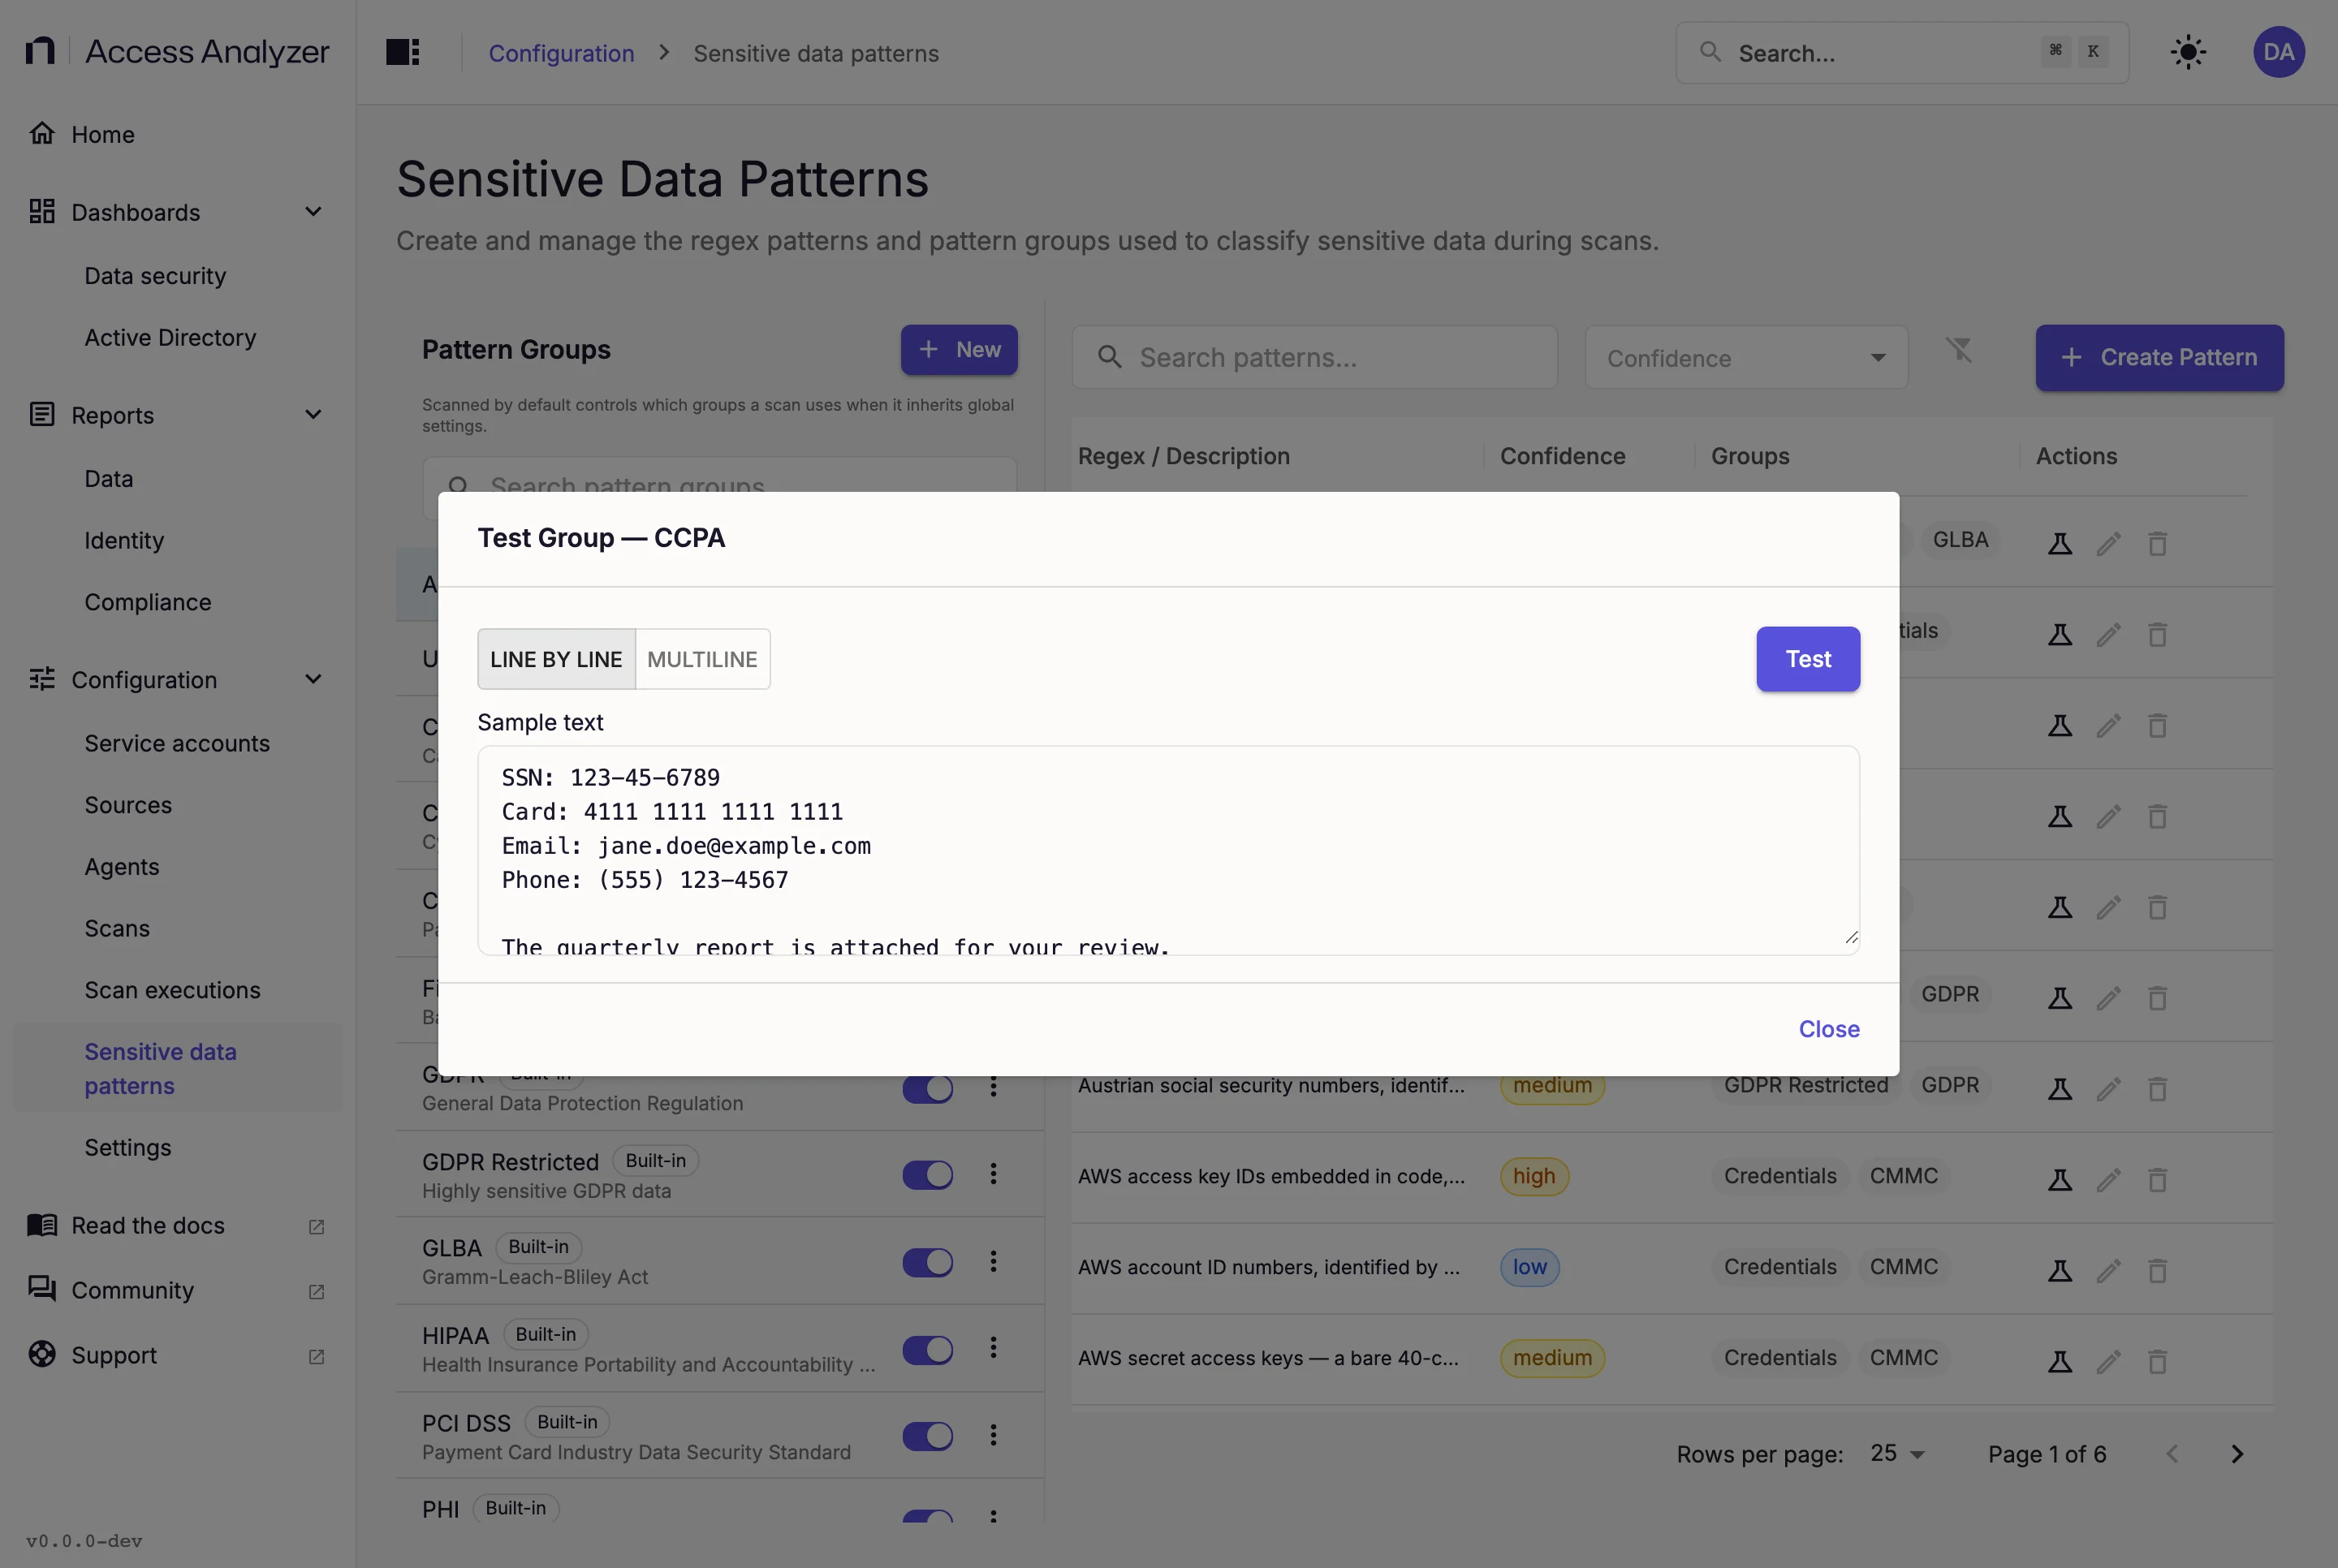This screenshot has height=1568, width=2338.
Task: Delete the AWS access key IDs pattern
Action: click(x=2158, y=1179)
